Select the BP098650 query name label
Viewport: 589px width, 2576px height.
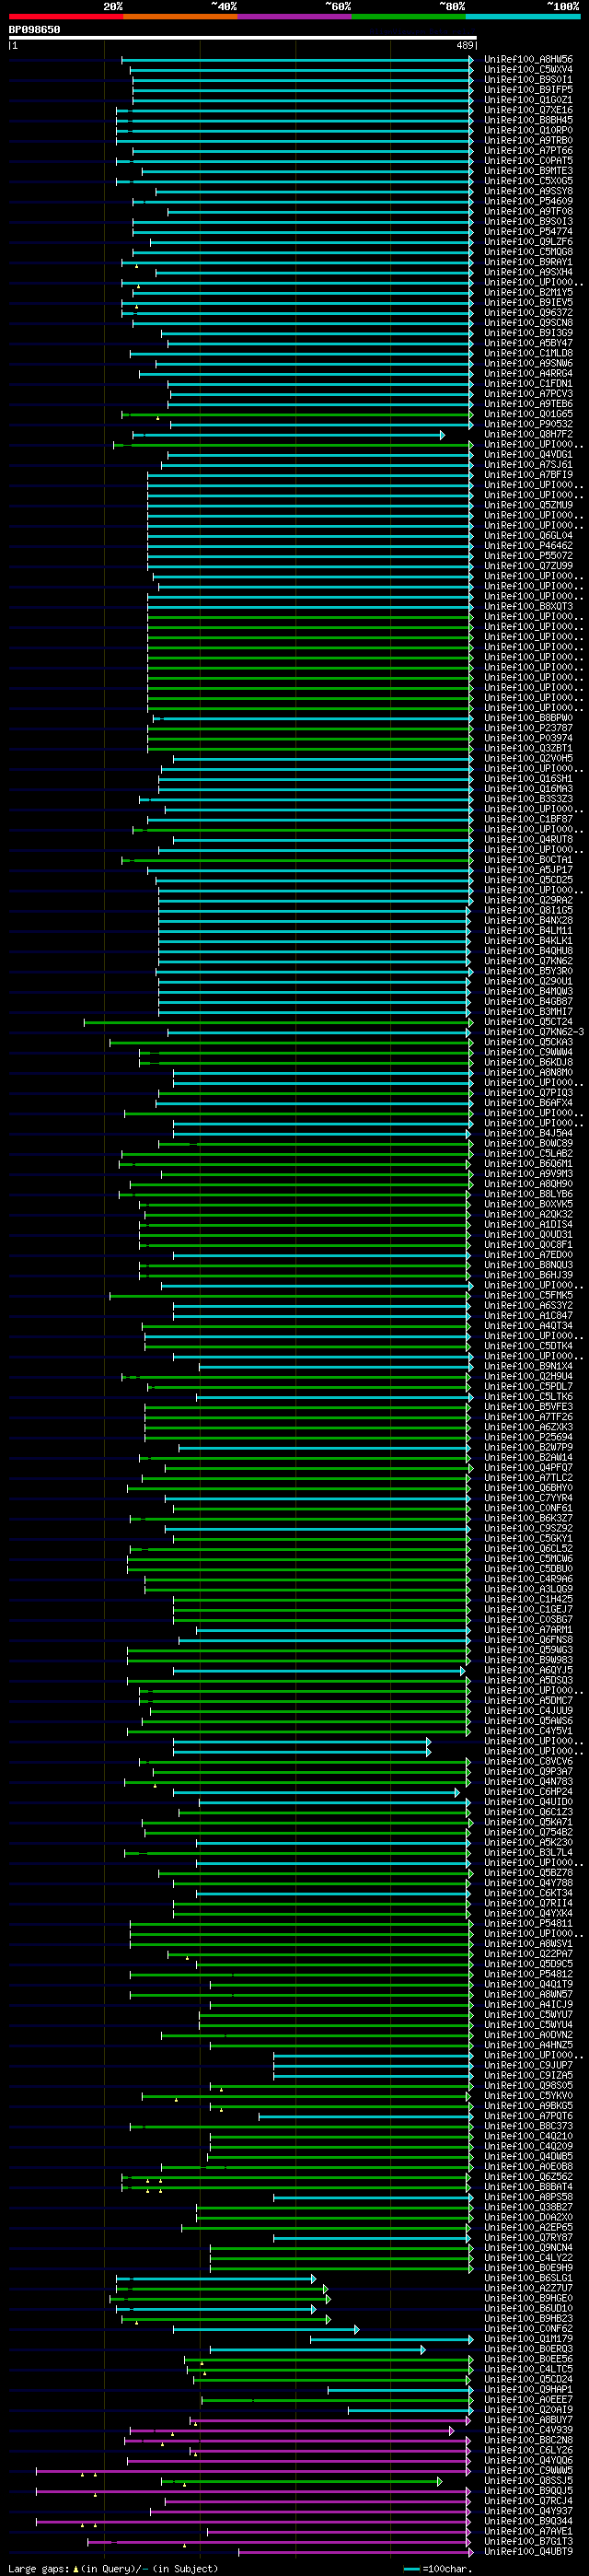[34, 30]
